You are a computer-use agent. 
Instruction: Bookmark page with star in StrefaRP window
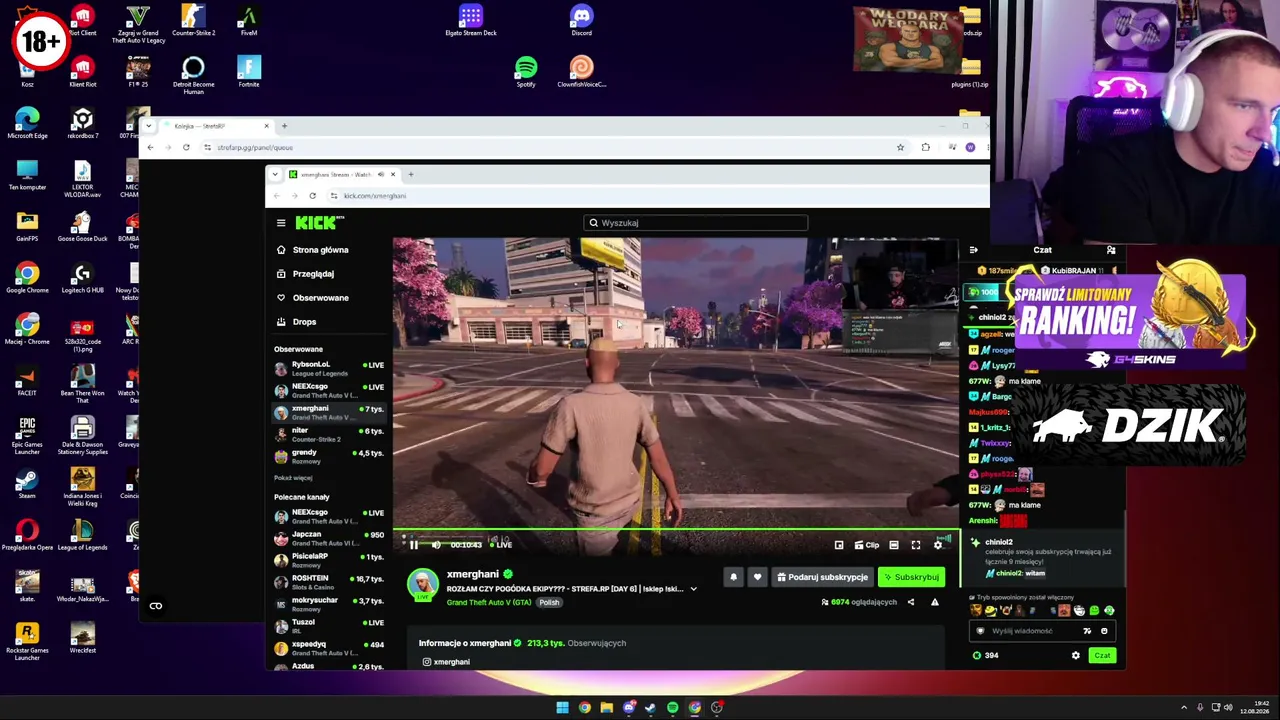point(900,148)
